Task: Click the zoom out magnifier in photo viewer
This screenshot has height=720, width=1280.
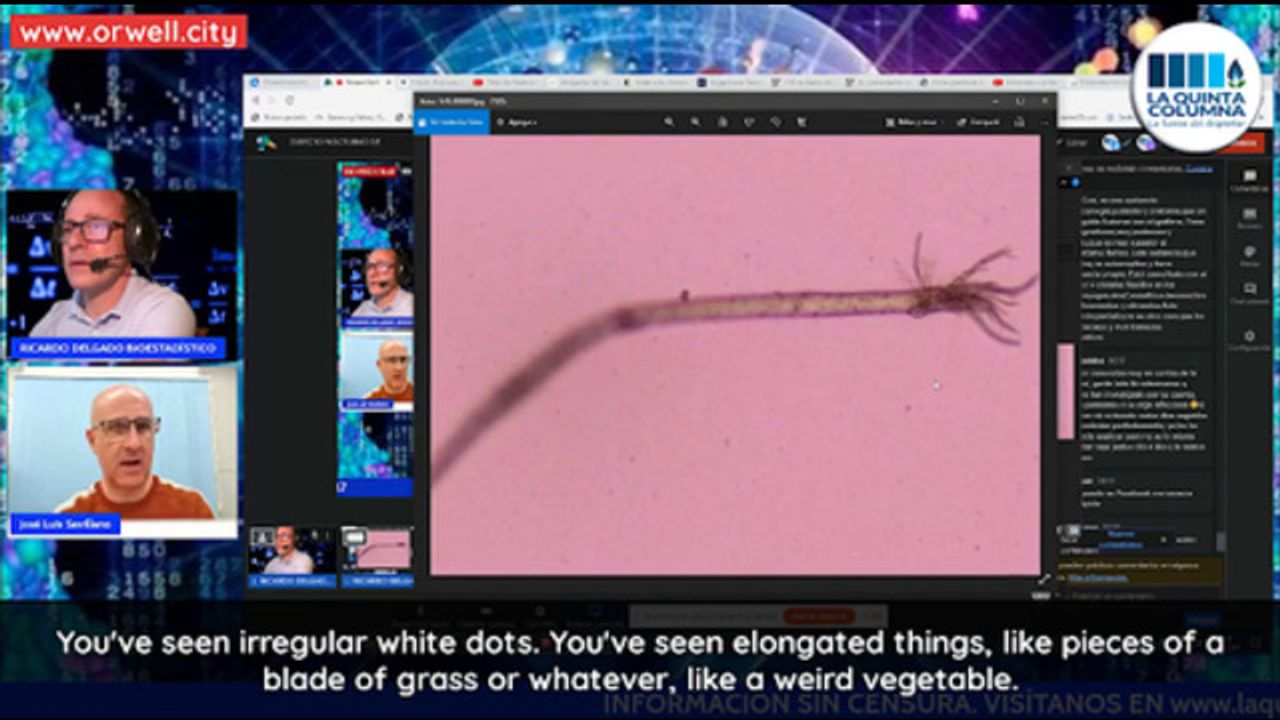Action: click(x=695, y=122)
